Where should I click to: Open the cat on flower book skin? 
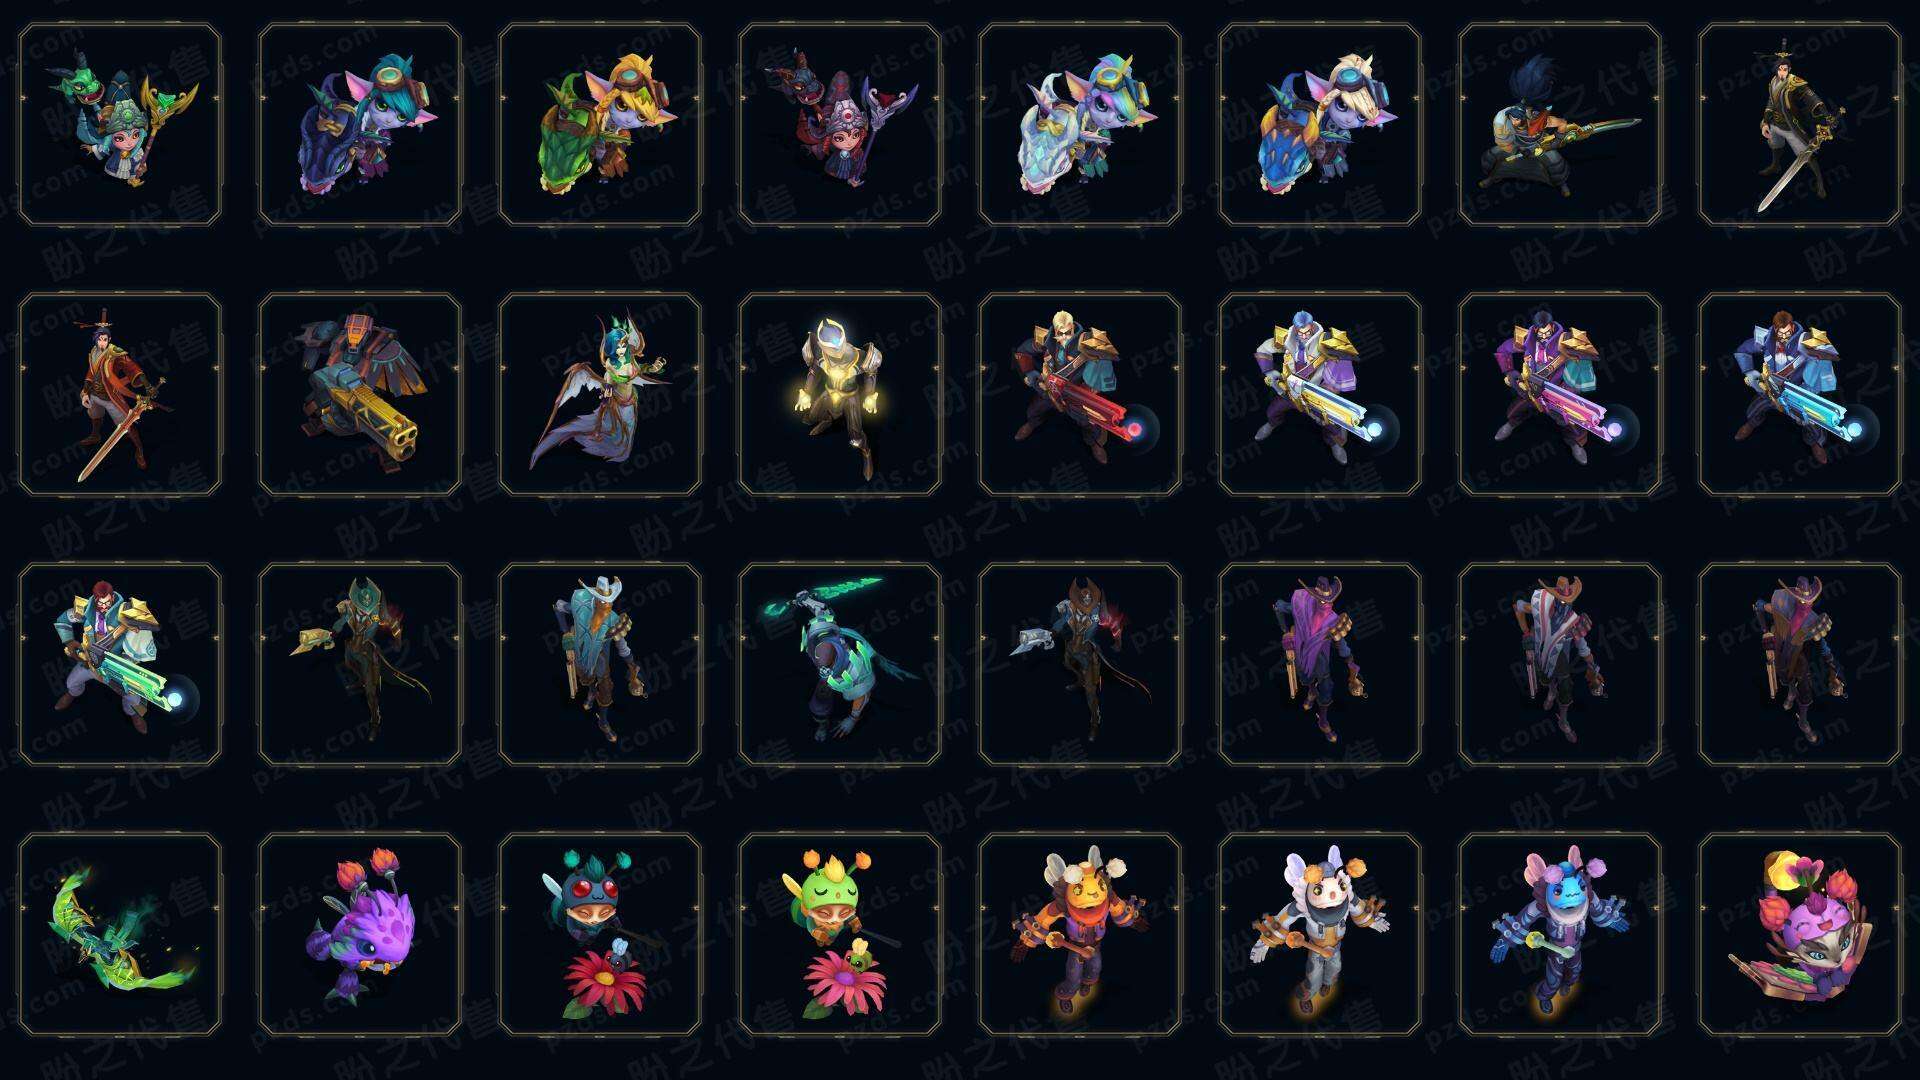pos(1800,935)
